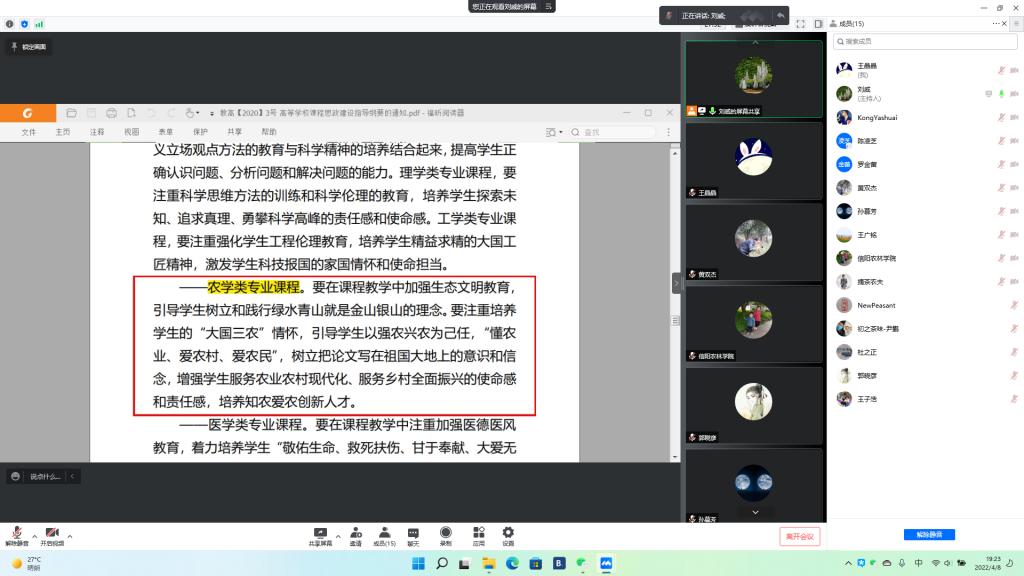This screenshot has height=576, width=1024.
Task: Open the 聊天 chat icon
Action: (x=413, y=534)
